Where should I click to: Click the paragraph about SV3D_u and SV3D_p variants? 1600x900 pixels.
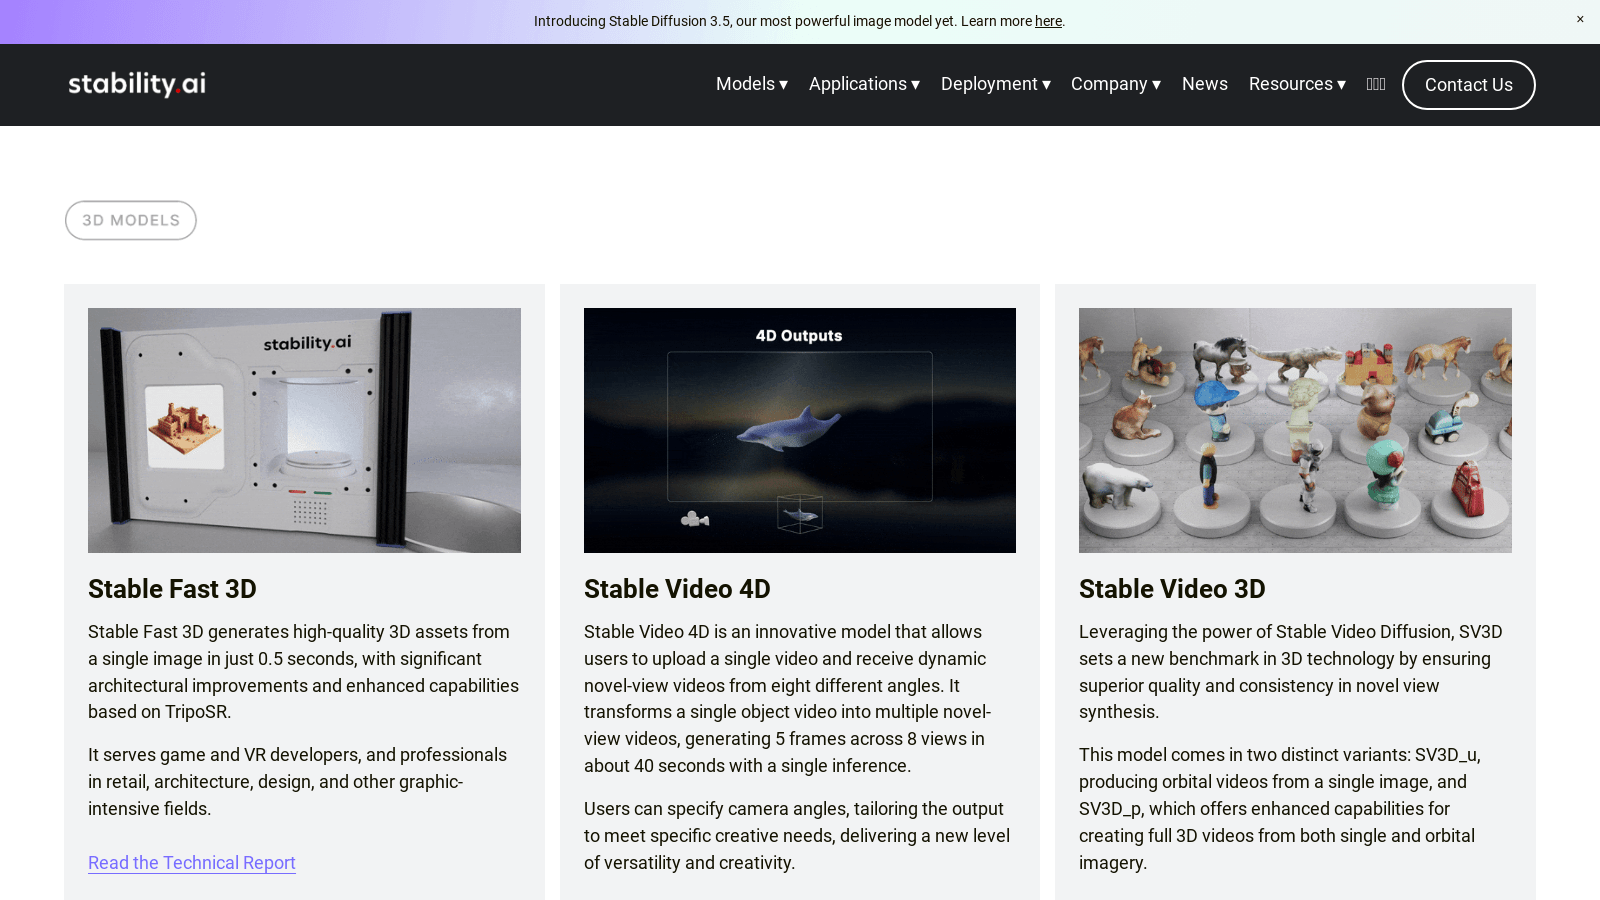(x=1295, y=809)
